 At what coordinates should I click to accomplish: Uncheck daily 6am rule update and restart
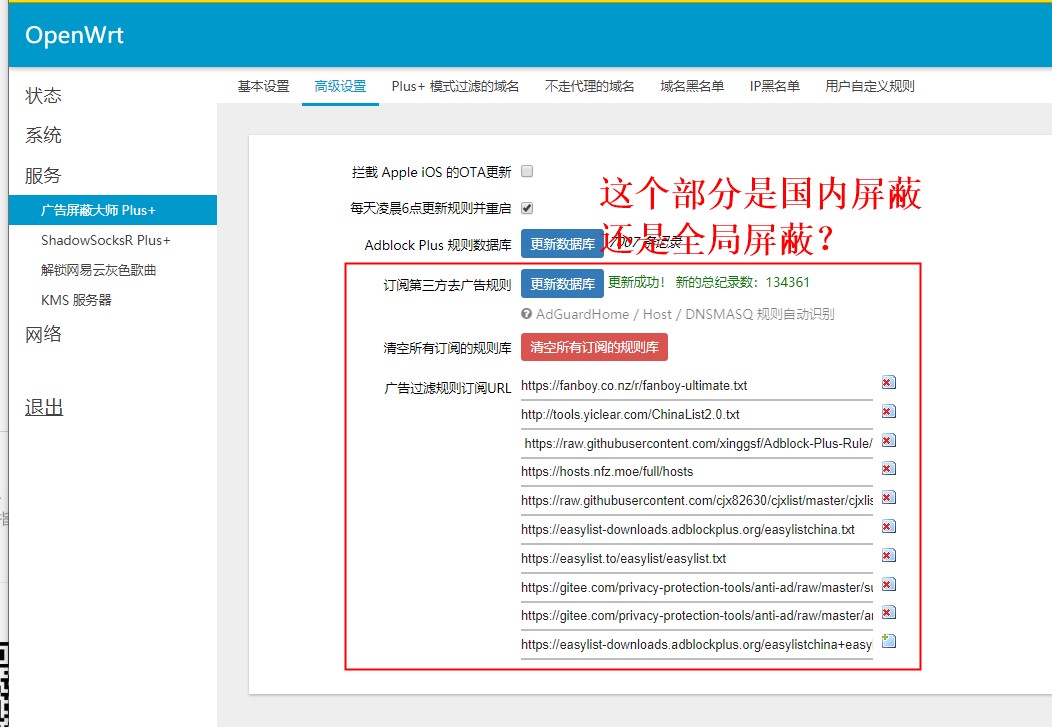click(527, 207)
